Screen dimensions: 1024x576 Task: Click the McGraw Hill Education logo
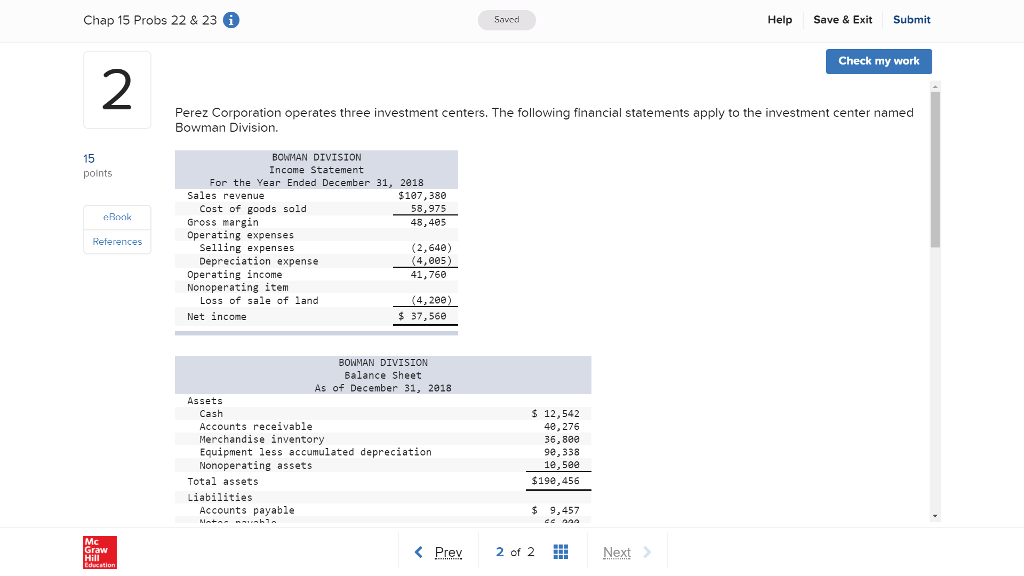[100, 552]
